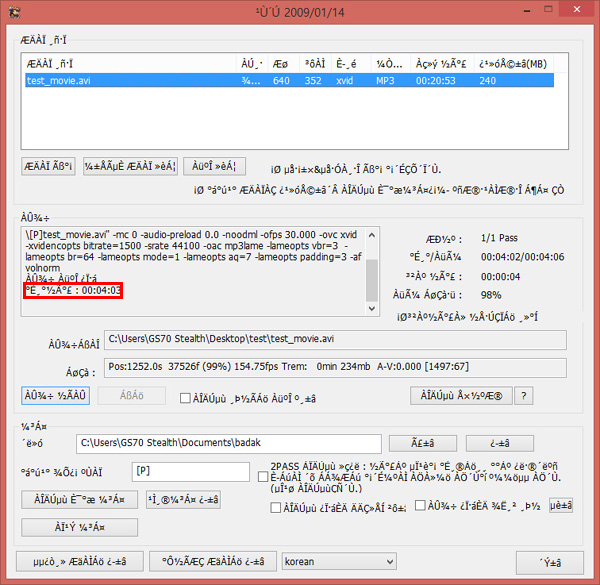
Task: Click the first column header of the file list
Action: tap(129, 64)
